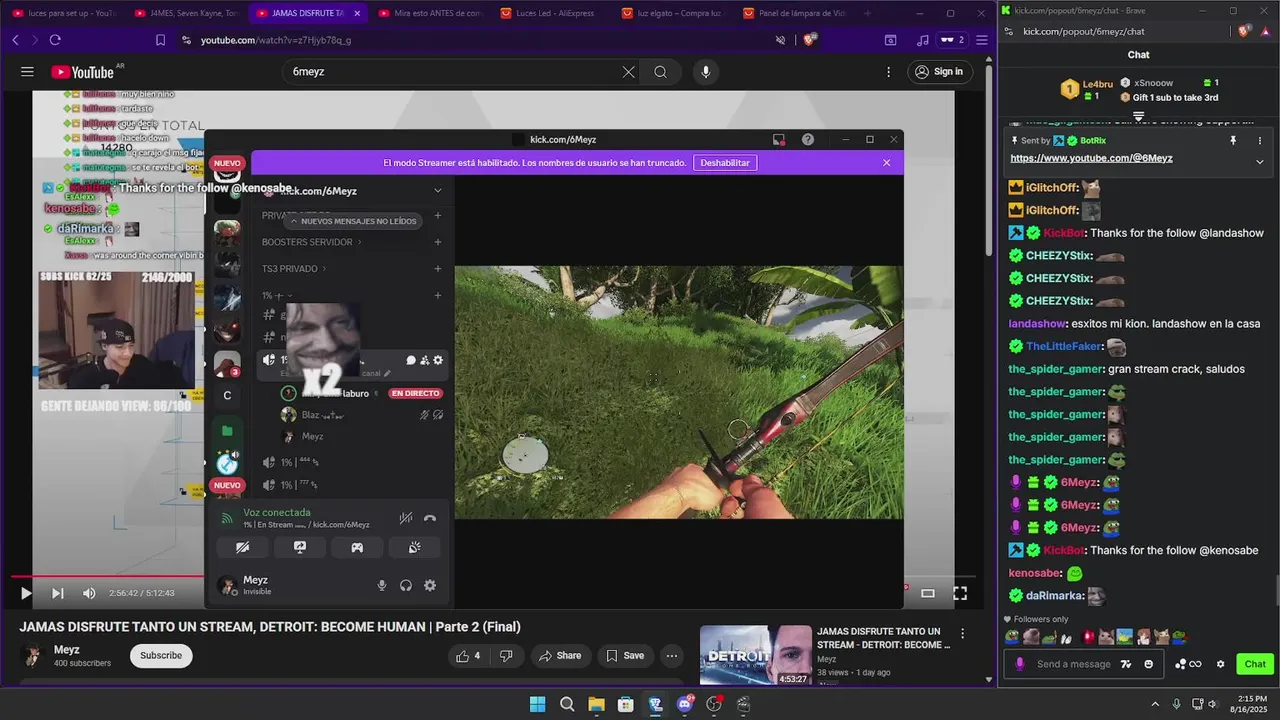The width and height of the screenshot is (1280, 720).
Task: Unpin the BotRix pinned message
Action: [1233, 141]
